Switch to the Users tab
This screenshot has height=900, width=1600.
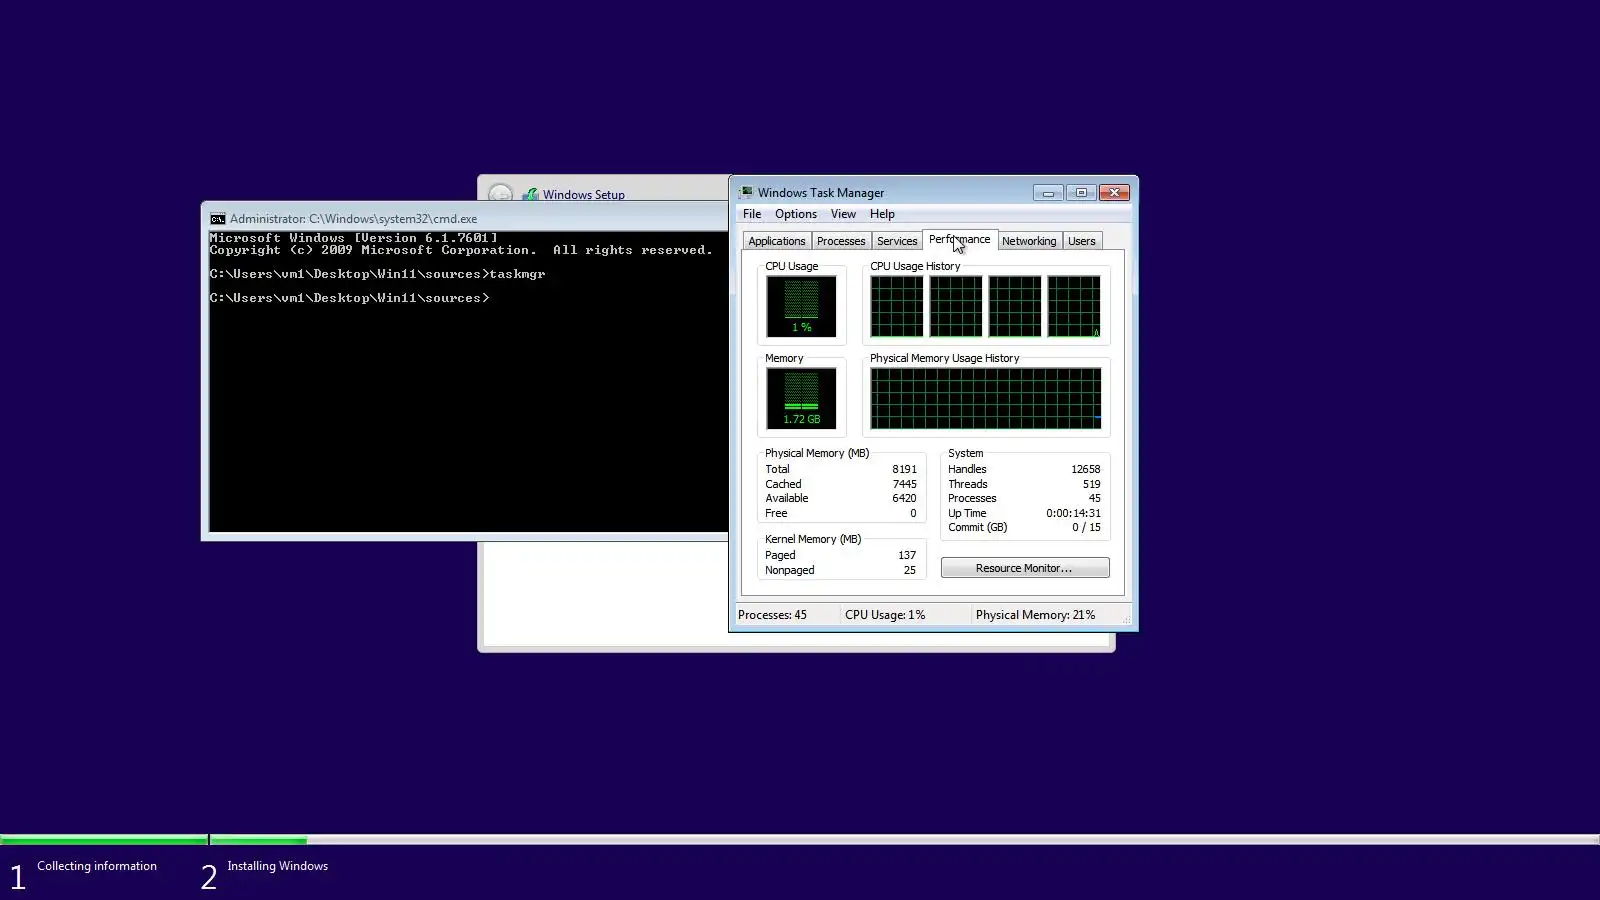coord(1082,241)
